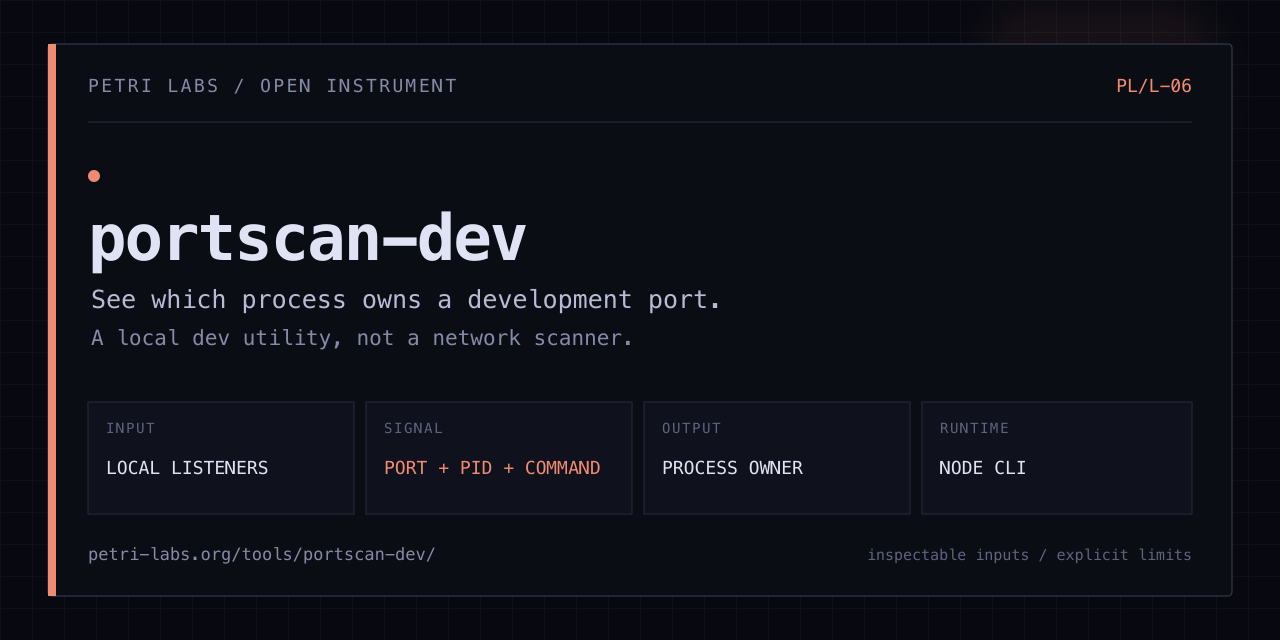Click the PORT + PID + COMMAND value
Screen dimensions: 1280x640
click(x=492, y=468)
